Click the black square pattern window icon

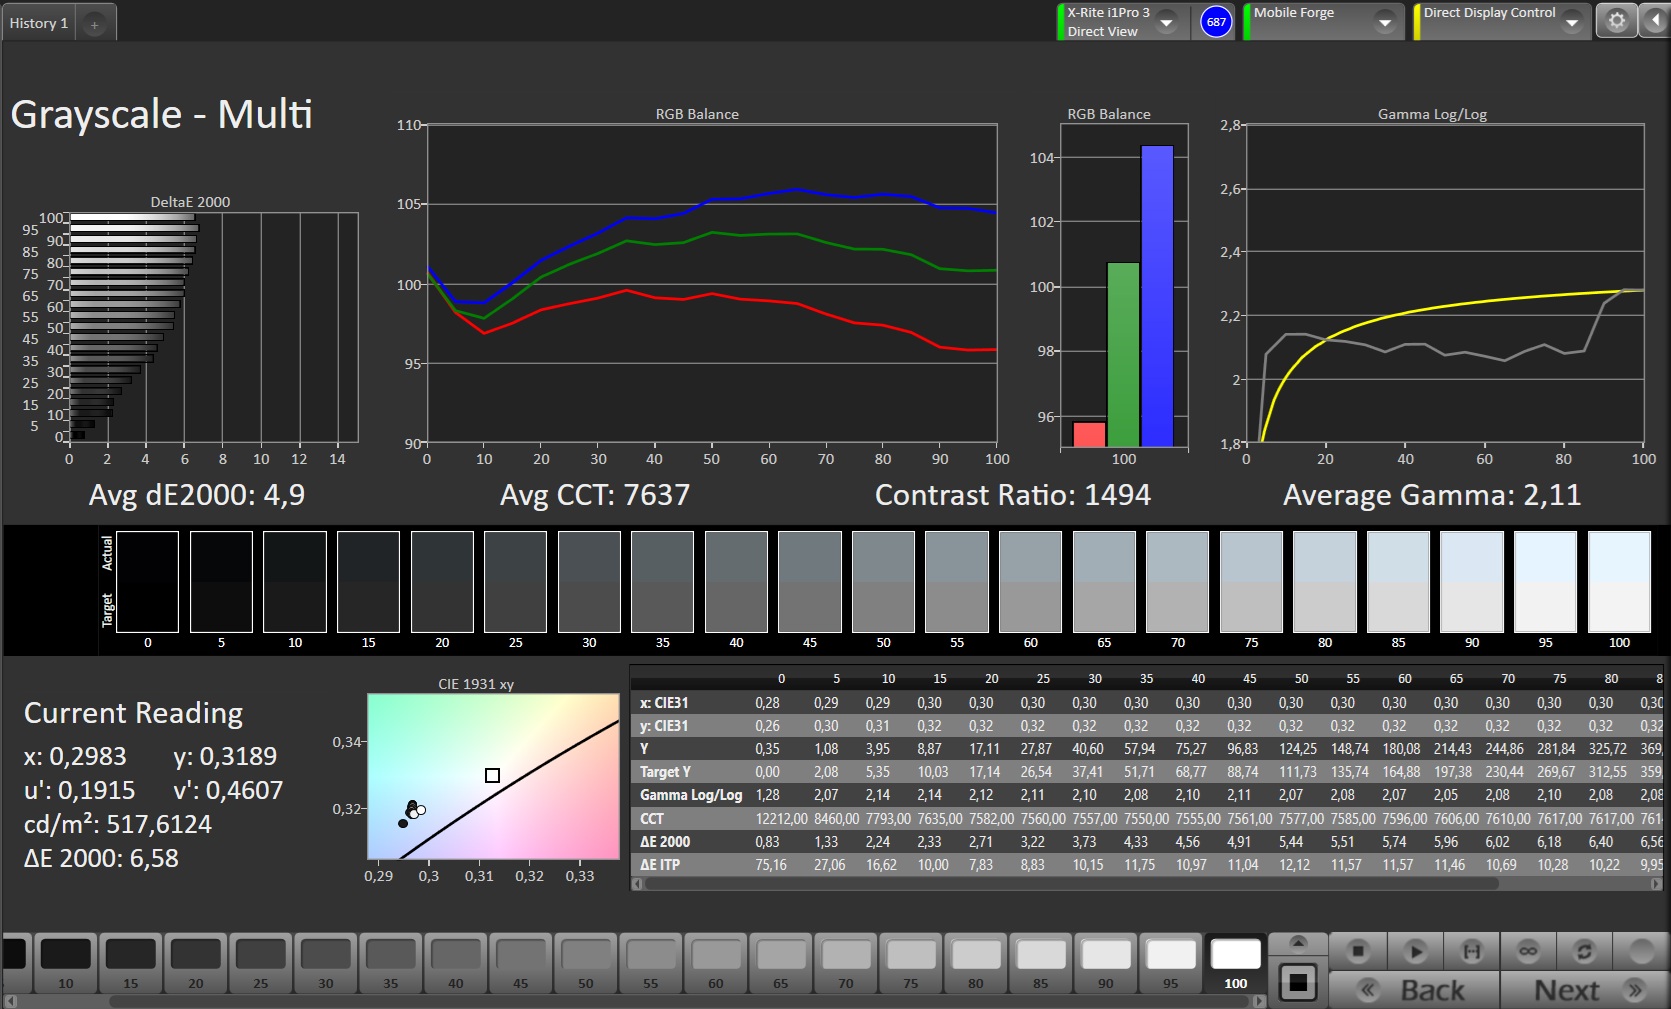coord(1298,983)
